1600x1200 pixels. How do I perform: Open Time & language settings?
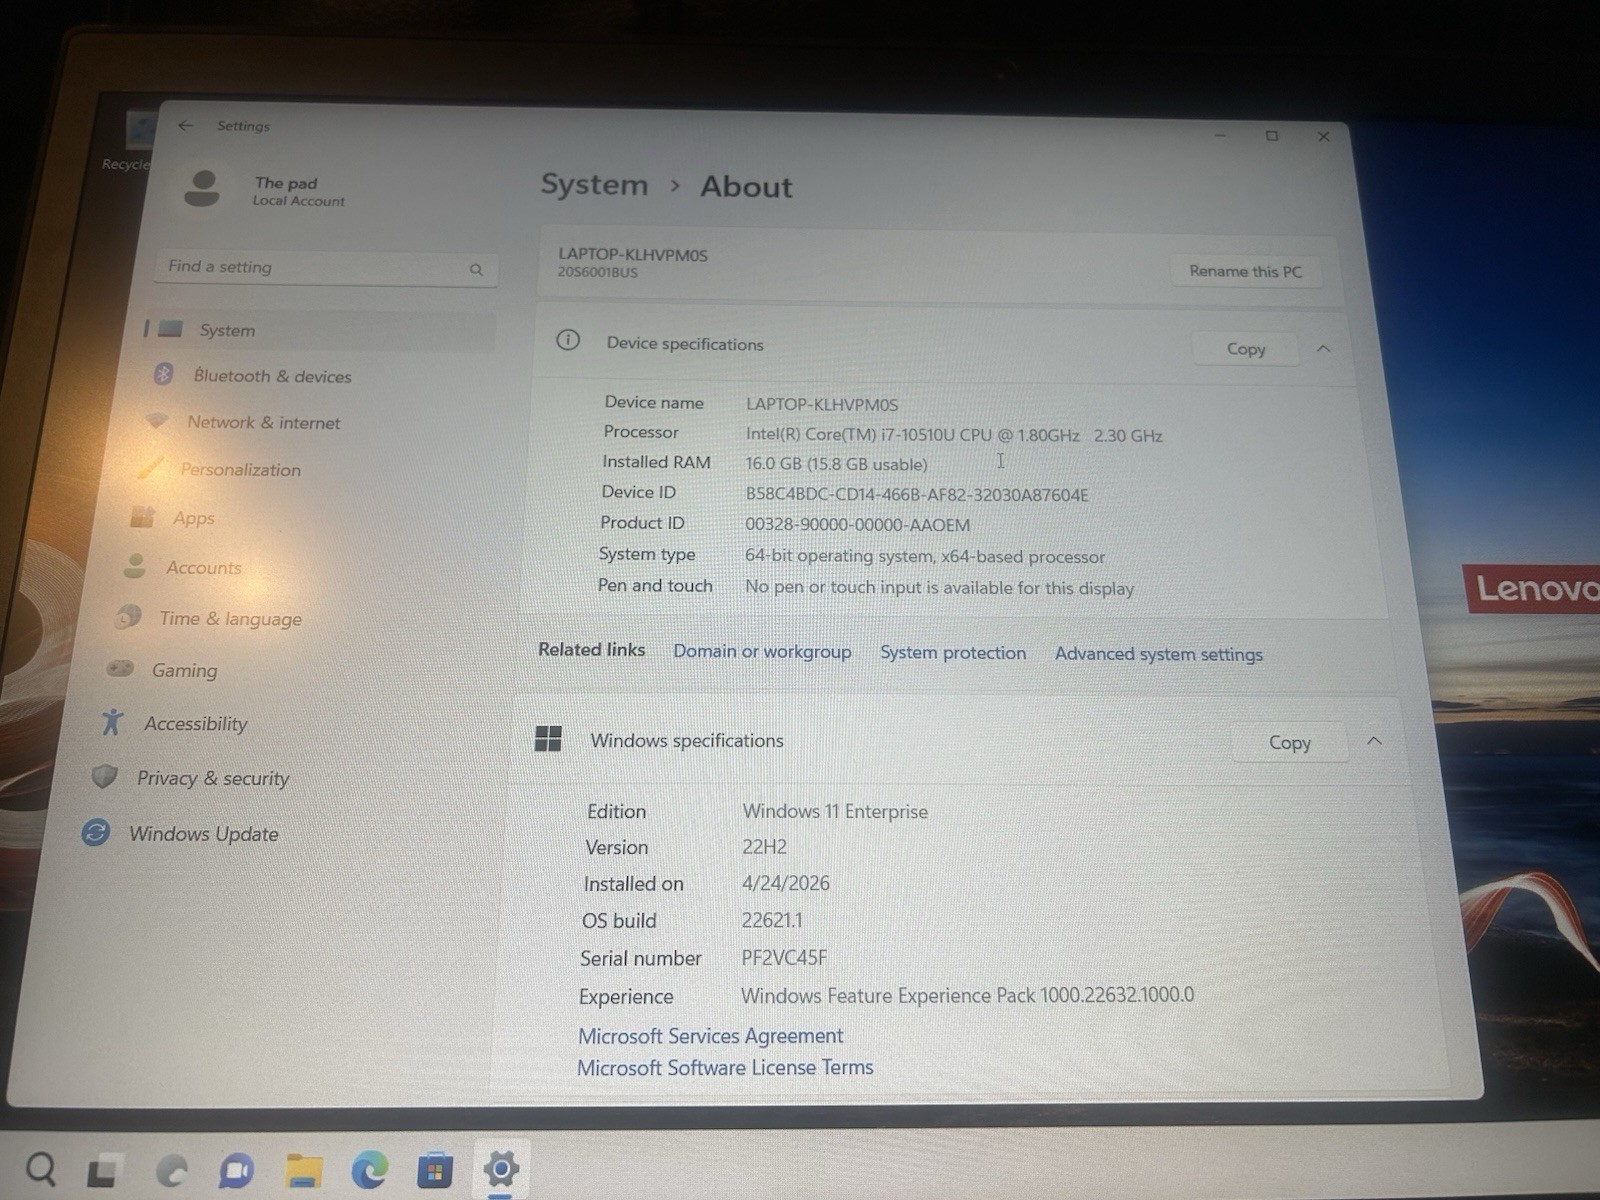coord(231,619)
